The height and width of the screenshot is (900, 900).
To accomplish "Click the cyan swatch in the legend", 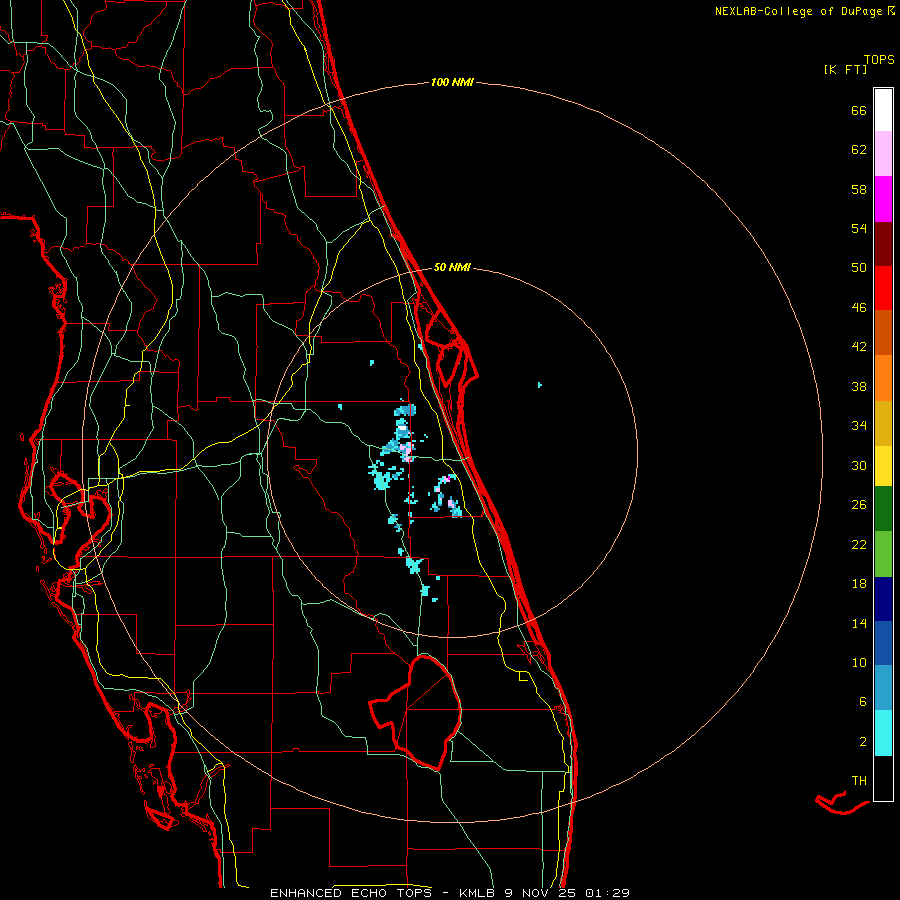I will coord(883,733).
